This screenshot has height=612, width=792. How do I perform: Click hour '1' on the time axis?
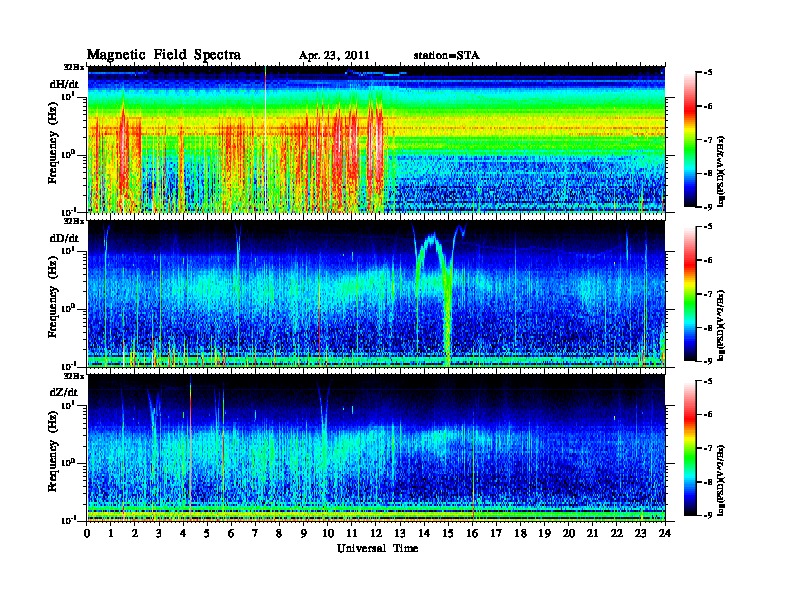[111, 533]
